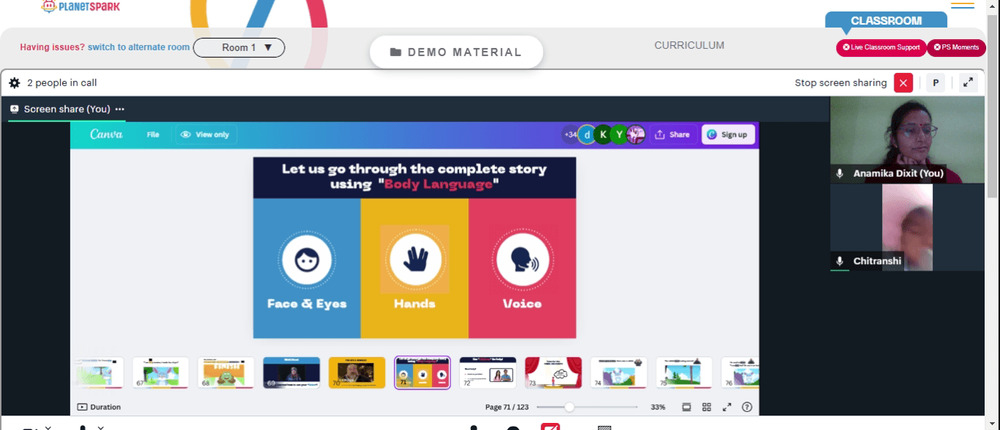Viewport: 1000px width, 430px height.
Task: Click the P participant button
Action: tap(936, 83)
